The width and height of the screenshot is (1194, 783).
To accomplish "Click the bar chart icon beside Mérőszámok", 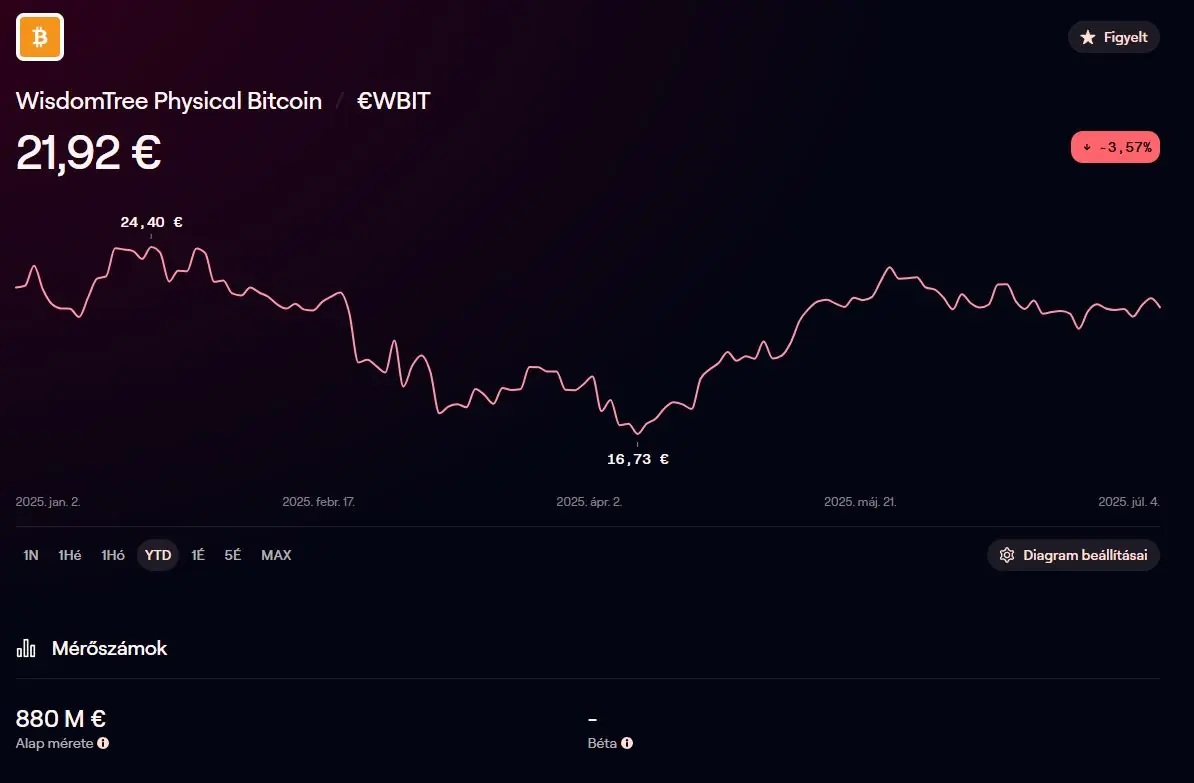I will (x=26, y=648).
